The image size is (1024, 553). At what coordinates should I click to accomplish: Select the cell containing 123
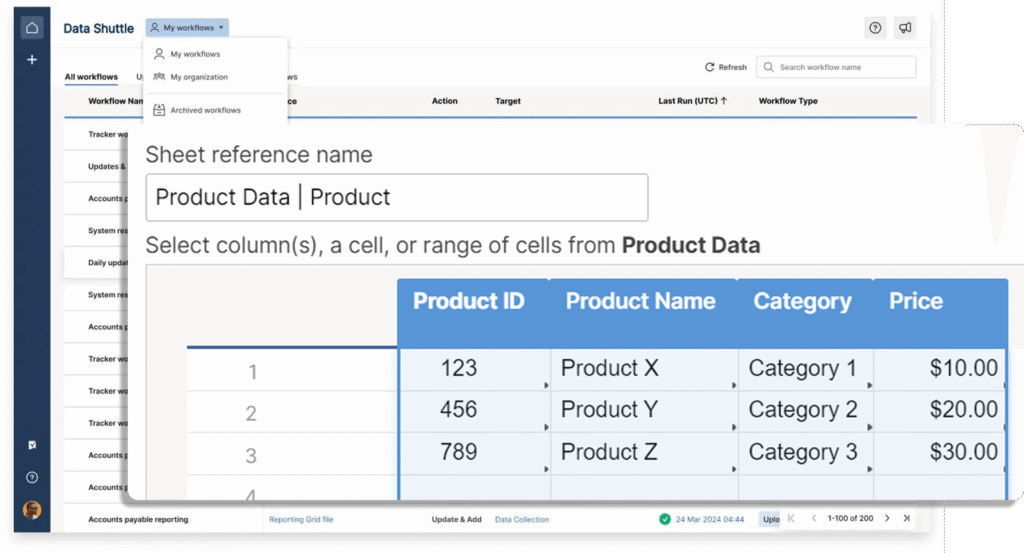point(475,369)
